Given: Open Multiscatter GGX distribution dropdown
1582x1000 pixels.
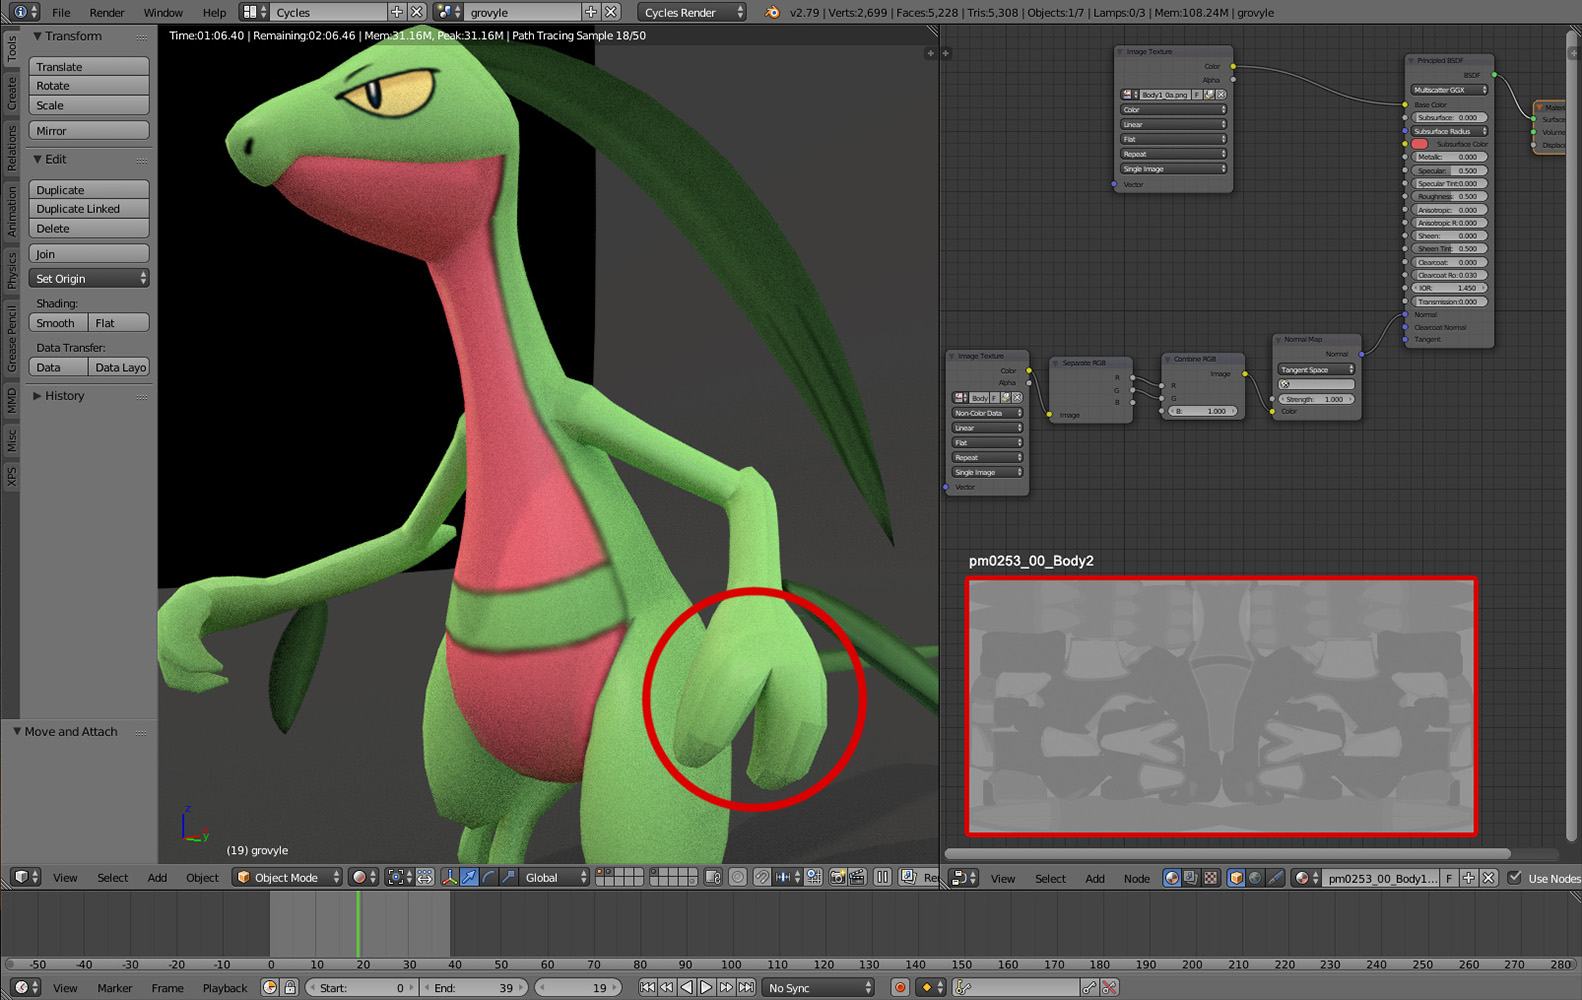Looking at the screenshot, I should [1449, 90].
